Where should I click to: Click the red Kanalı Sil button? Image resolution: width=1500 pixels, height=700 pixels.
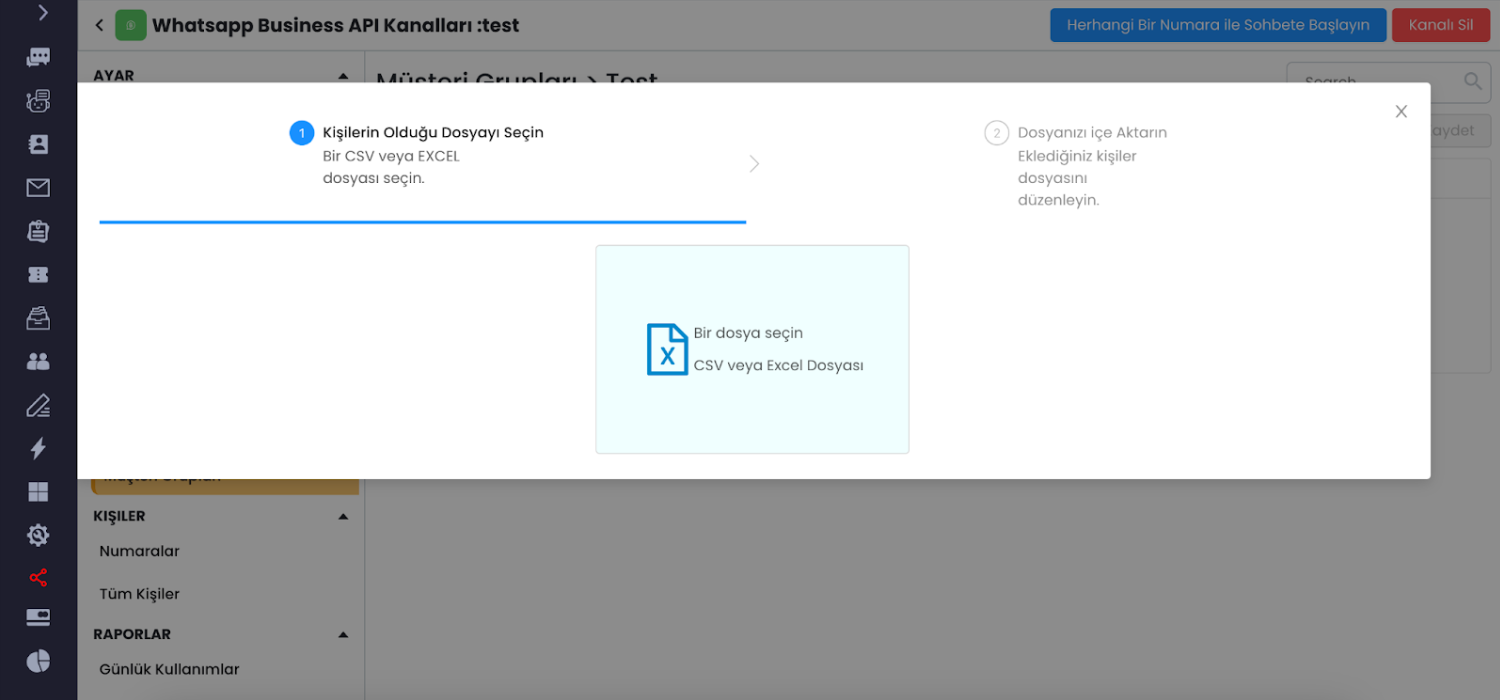pyautogui.click(x=1441, y=25)
